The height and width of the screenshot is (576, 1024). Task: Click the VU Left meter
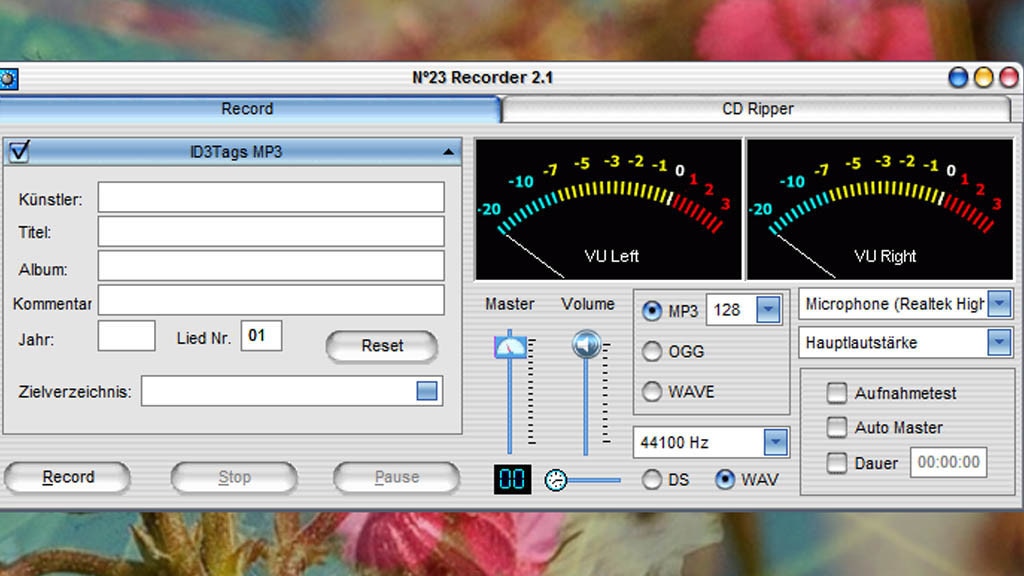click(608, 209)
